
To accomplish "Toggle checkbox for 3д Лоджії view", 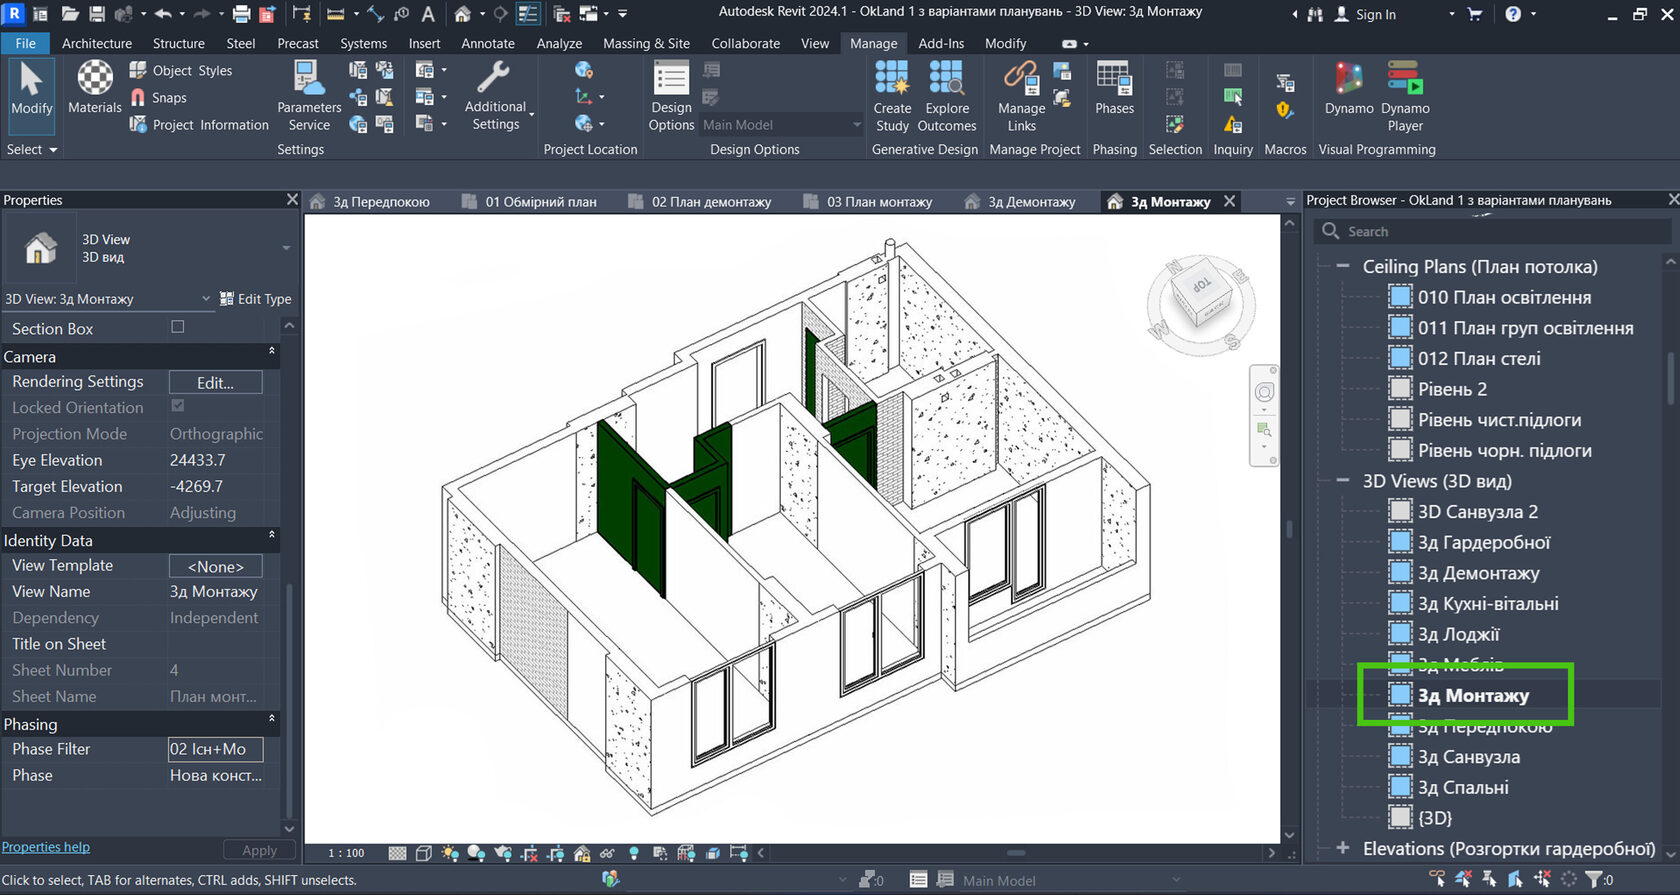I will [1400, 634].
